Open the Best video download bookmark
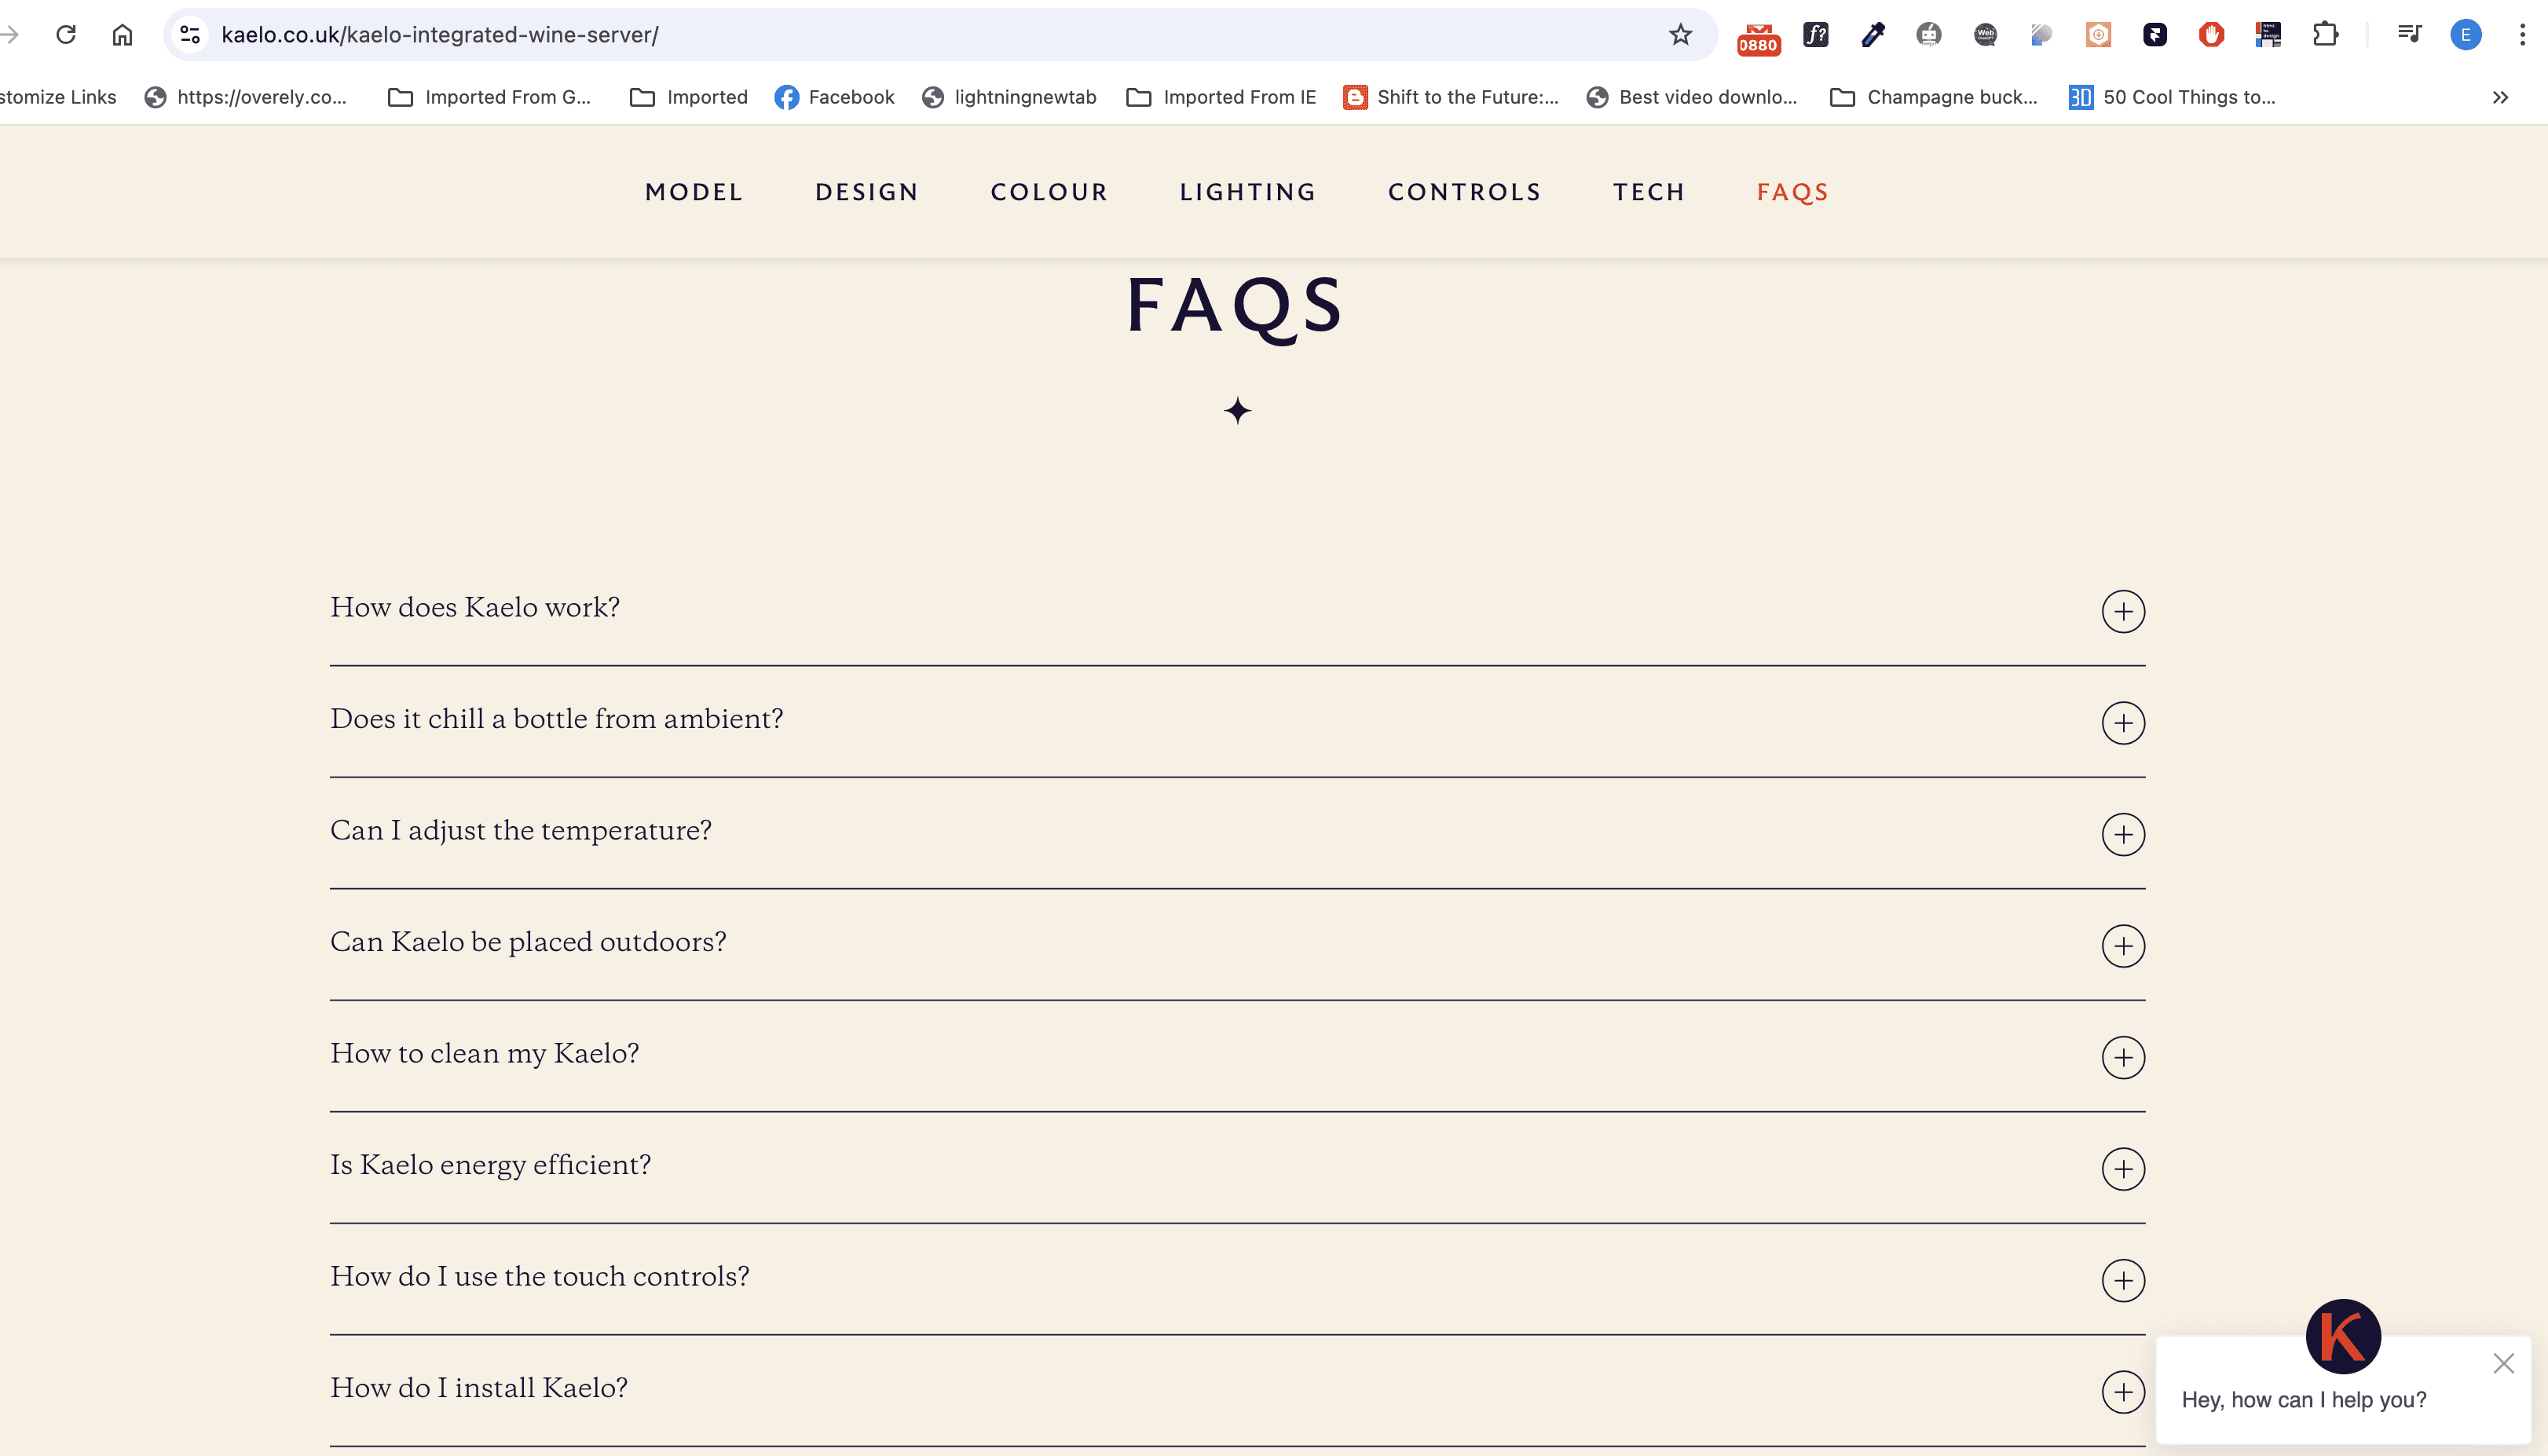Viewport: 2548px width, 1456px height. coord(1692,97)
